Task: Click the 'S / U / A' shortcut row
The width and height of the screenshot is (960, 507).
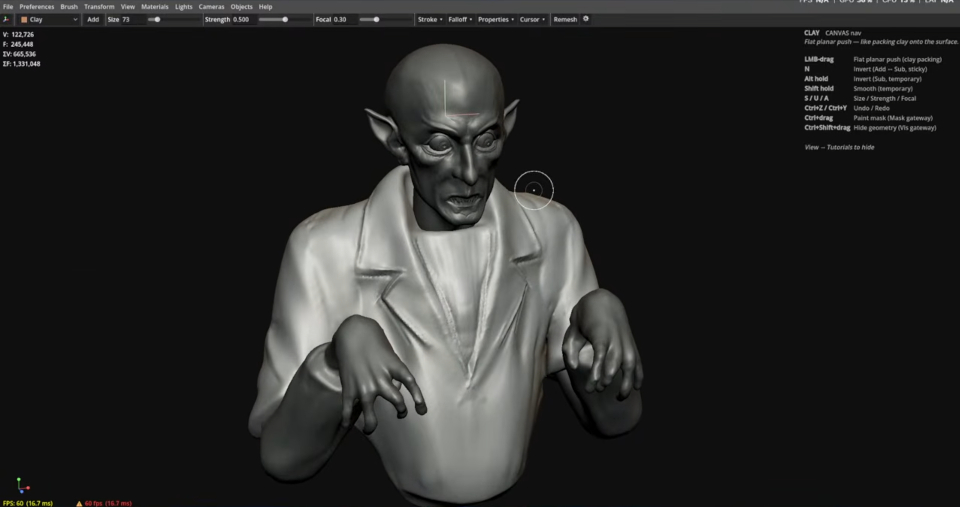Action: (x=860, y=99)
